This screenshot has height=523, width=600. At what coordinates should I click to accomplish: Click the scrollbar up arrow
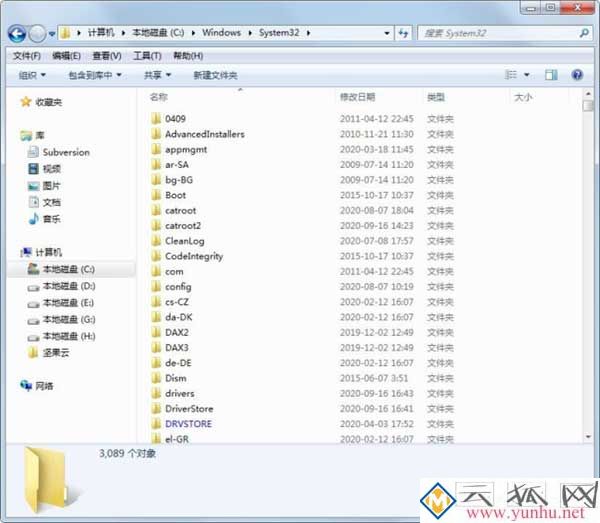coord(588,94)
